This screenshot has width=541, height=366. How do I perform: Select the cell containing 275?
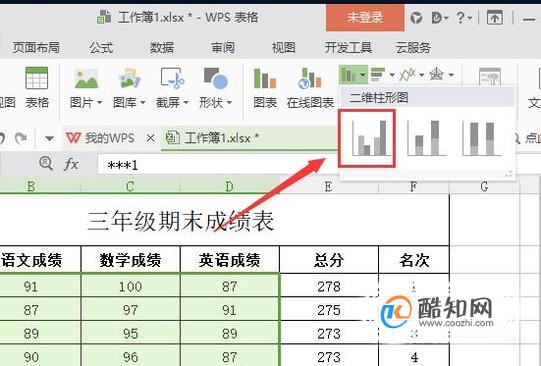pos(329,309)
